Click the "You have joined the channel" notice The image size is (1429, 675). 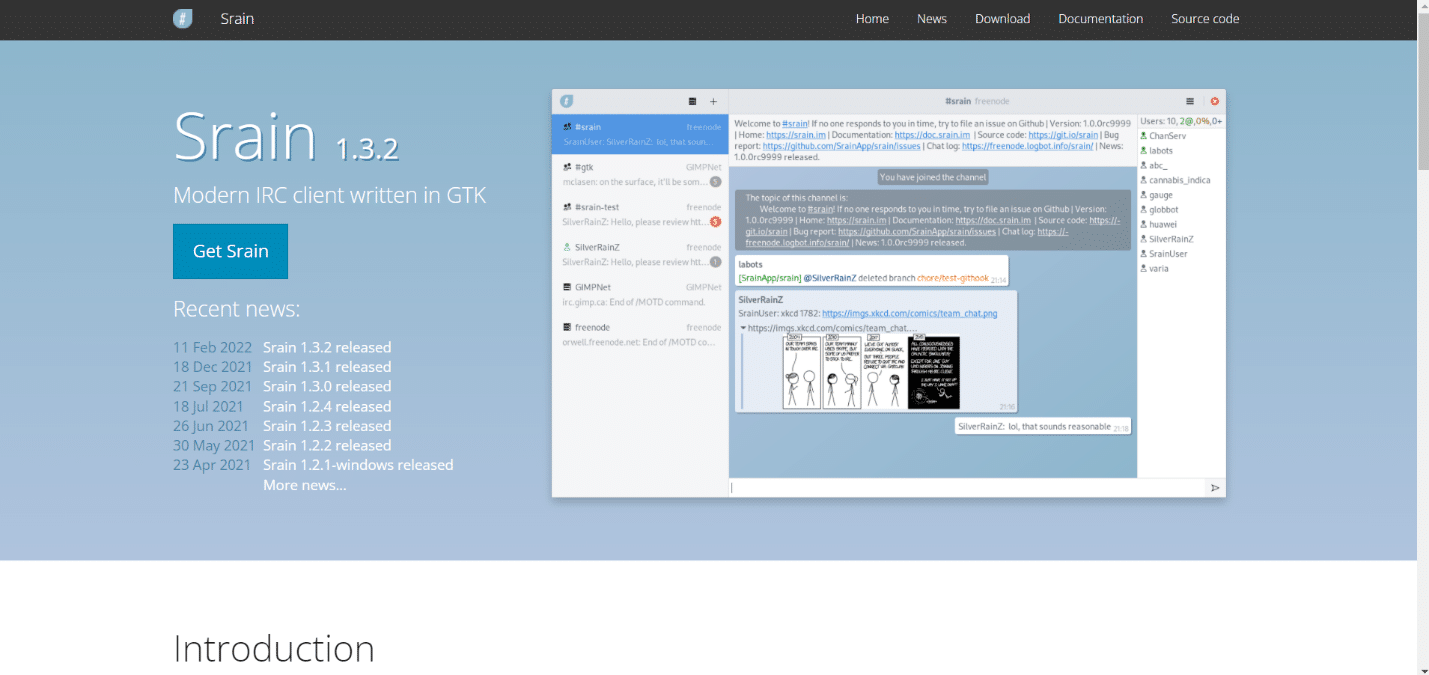933,177
